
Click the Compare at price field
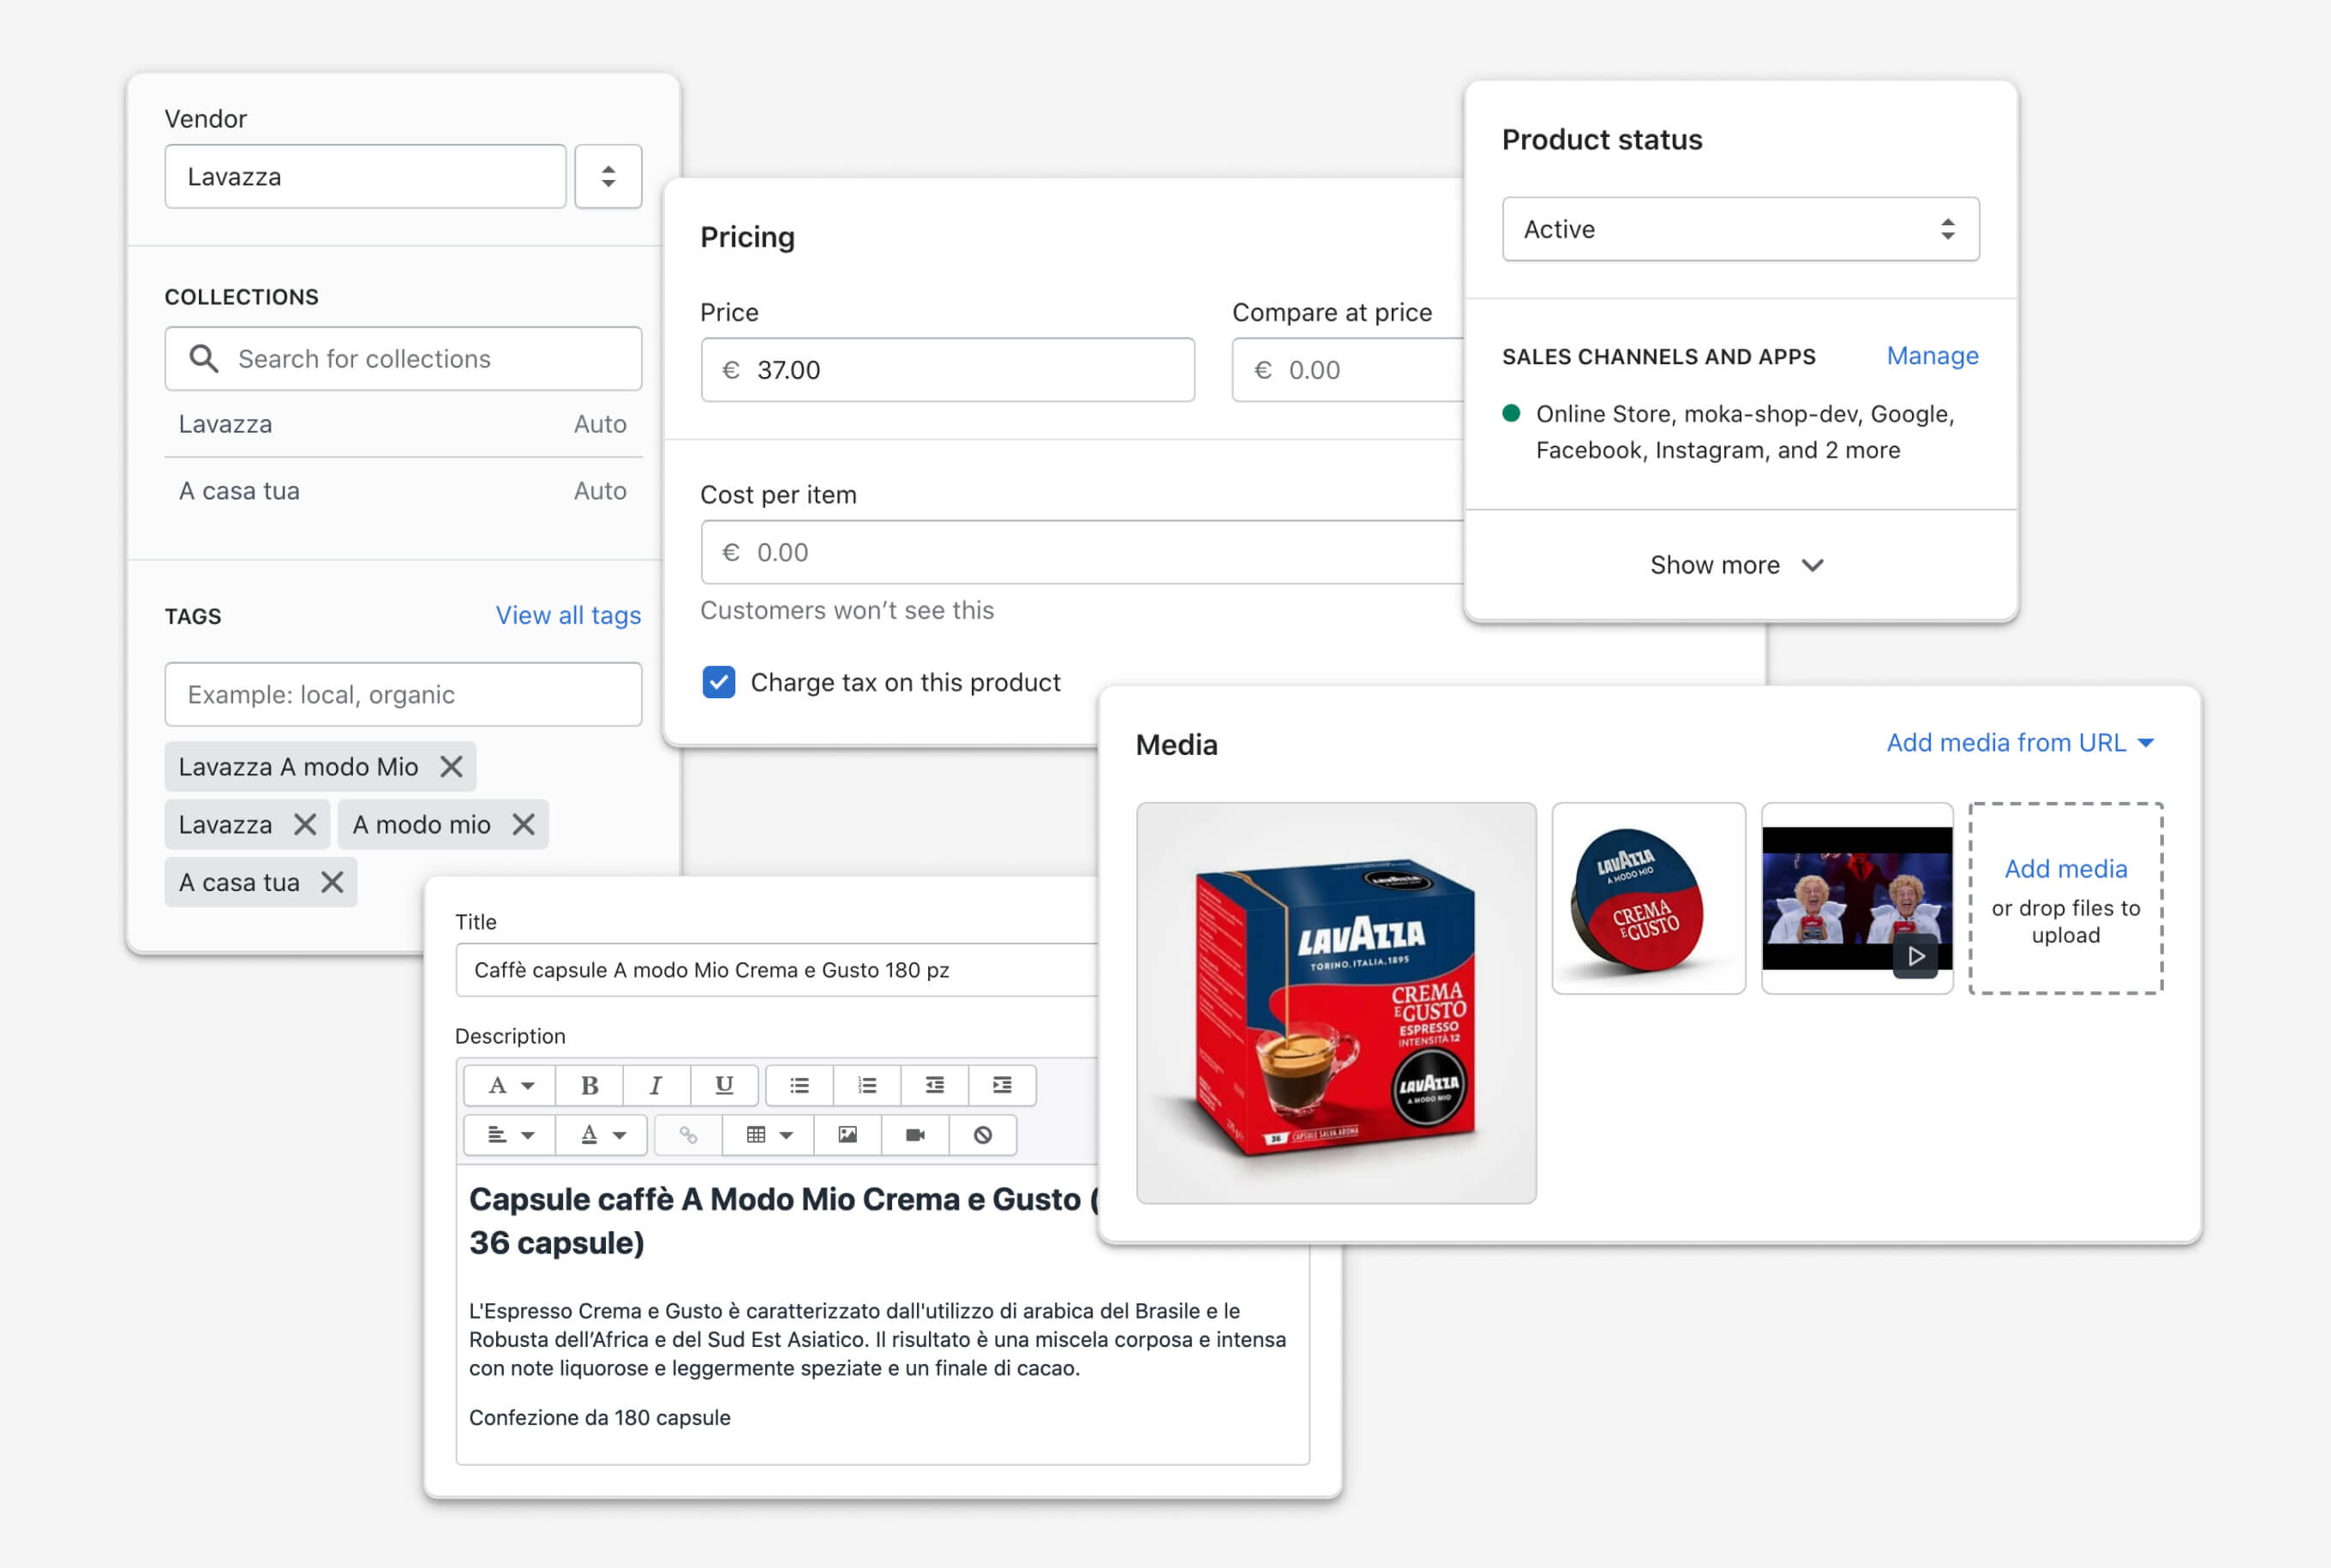tap(1348, 370)
